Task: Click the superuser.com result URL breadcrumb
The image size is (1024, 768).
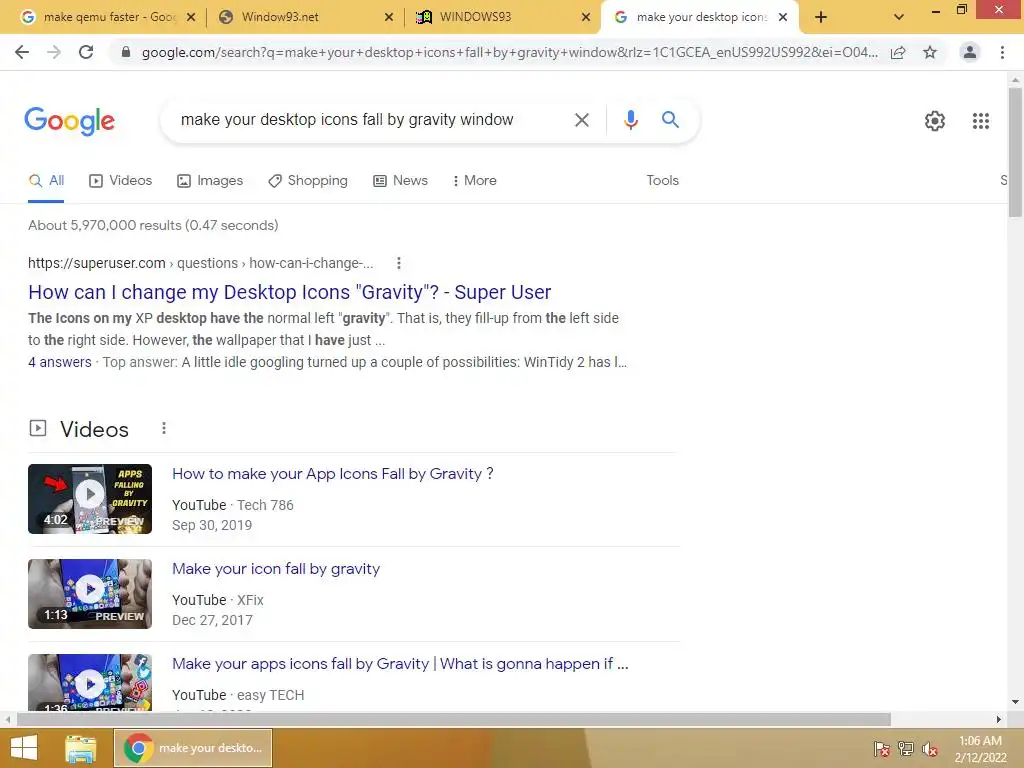Action: [x=200, y=263]
